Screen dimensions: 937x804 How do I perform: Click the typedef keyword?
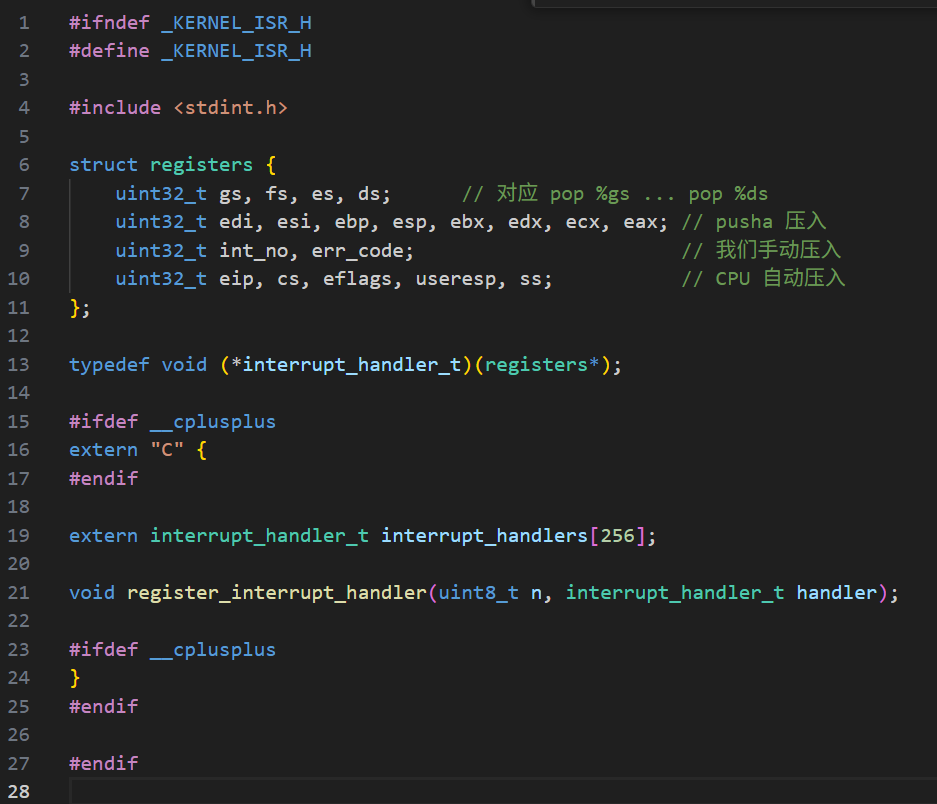[109, 365]
